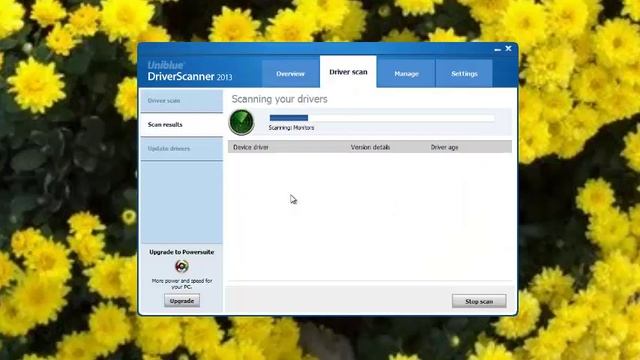Click the Uniblue DriverScanner 2013 logo
Viewport: 640px width, 360px height.
[x=190, y=71]
